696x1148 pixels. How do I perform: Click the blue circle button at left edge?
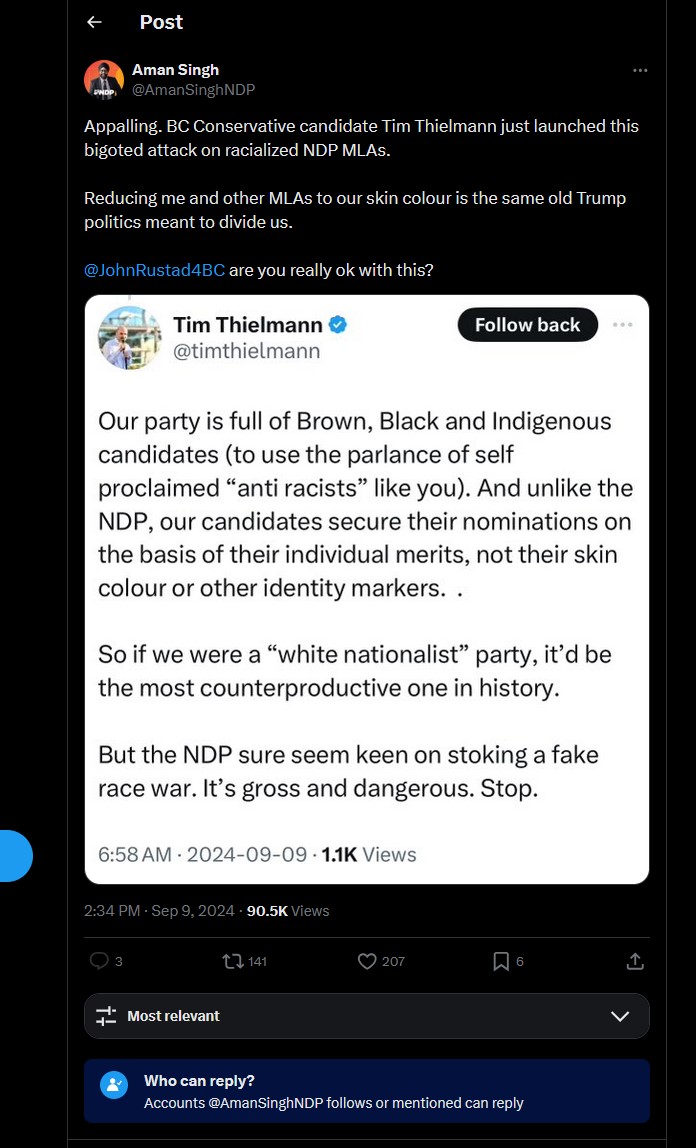[x=12, y=855]
